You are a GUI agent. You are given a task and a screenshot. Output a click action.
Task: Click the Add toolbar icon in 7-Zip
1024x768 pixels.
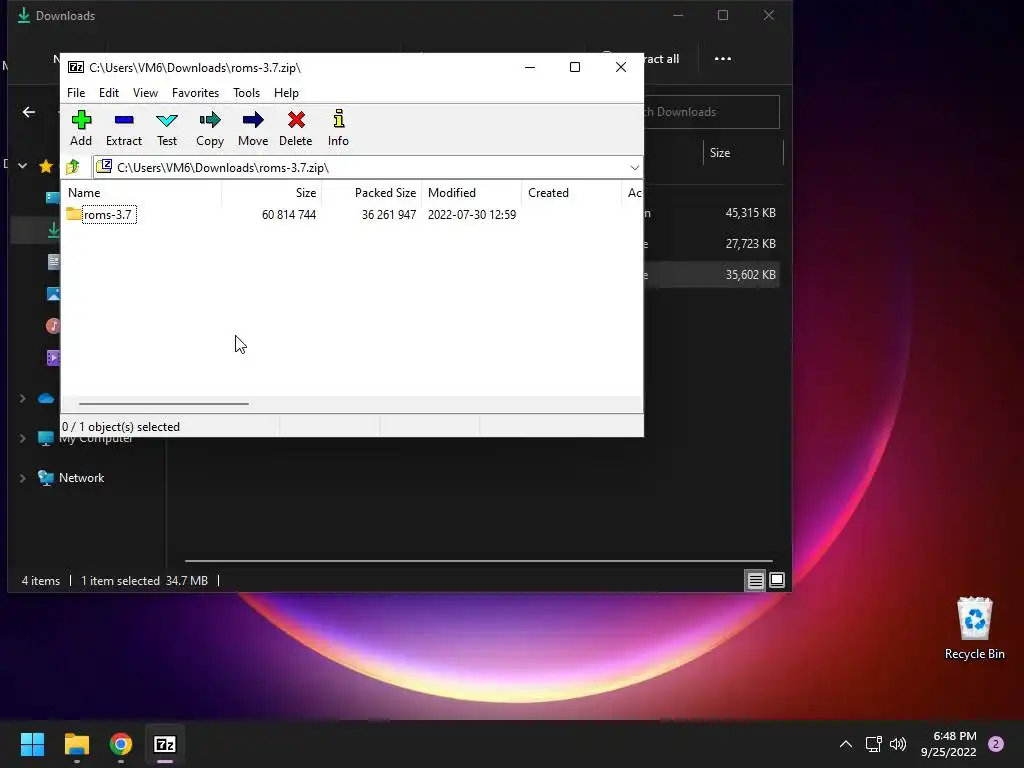tap(81, 129)
